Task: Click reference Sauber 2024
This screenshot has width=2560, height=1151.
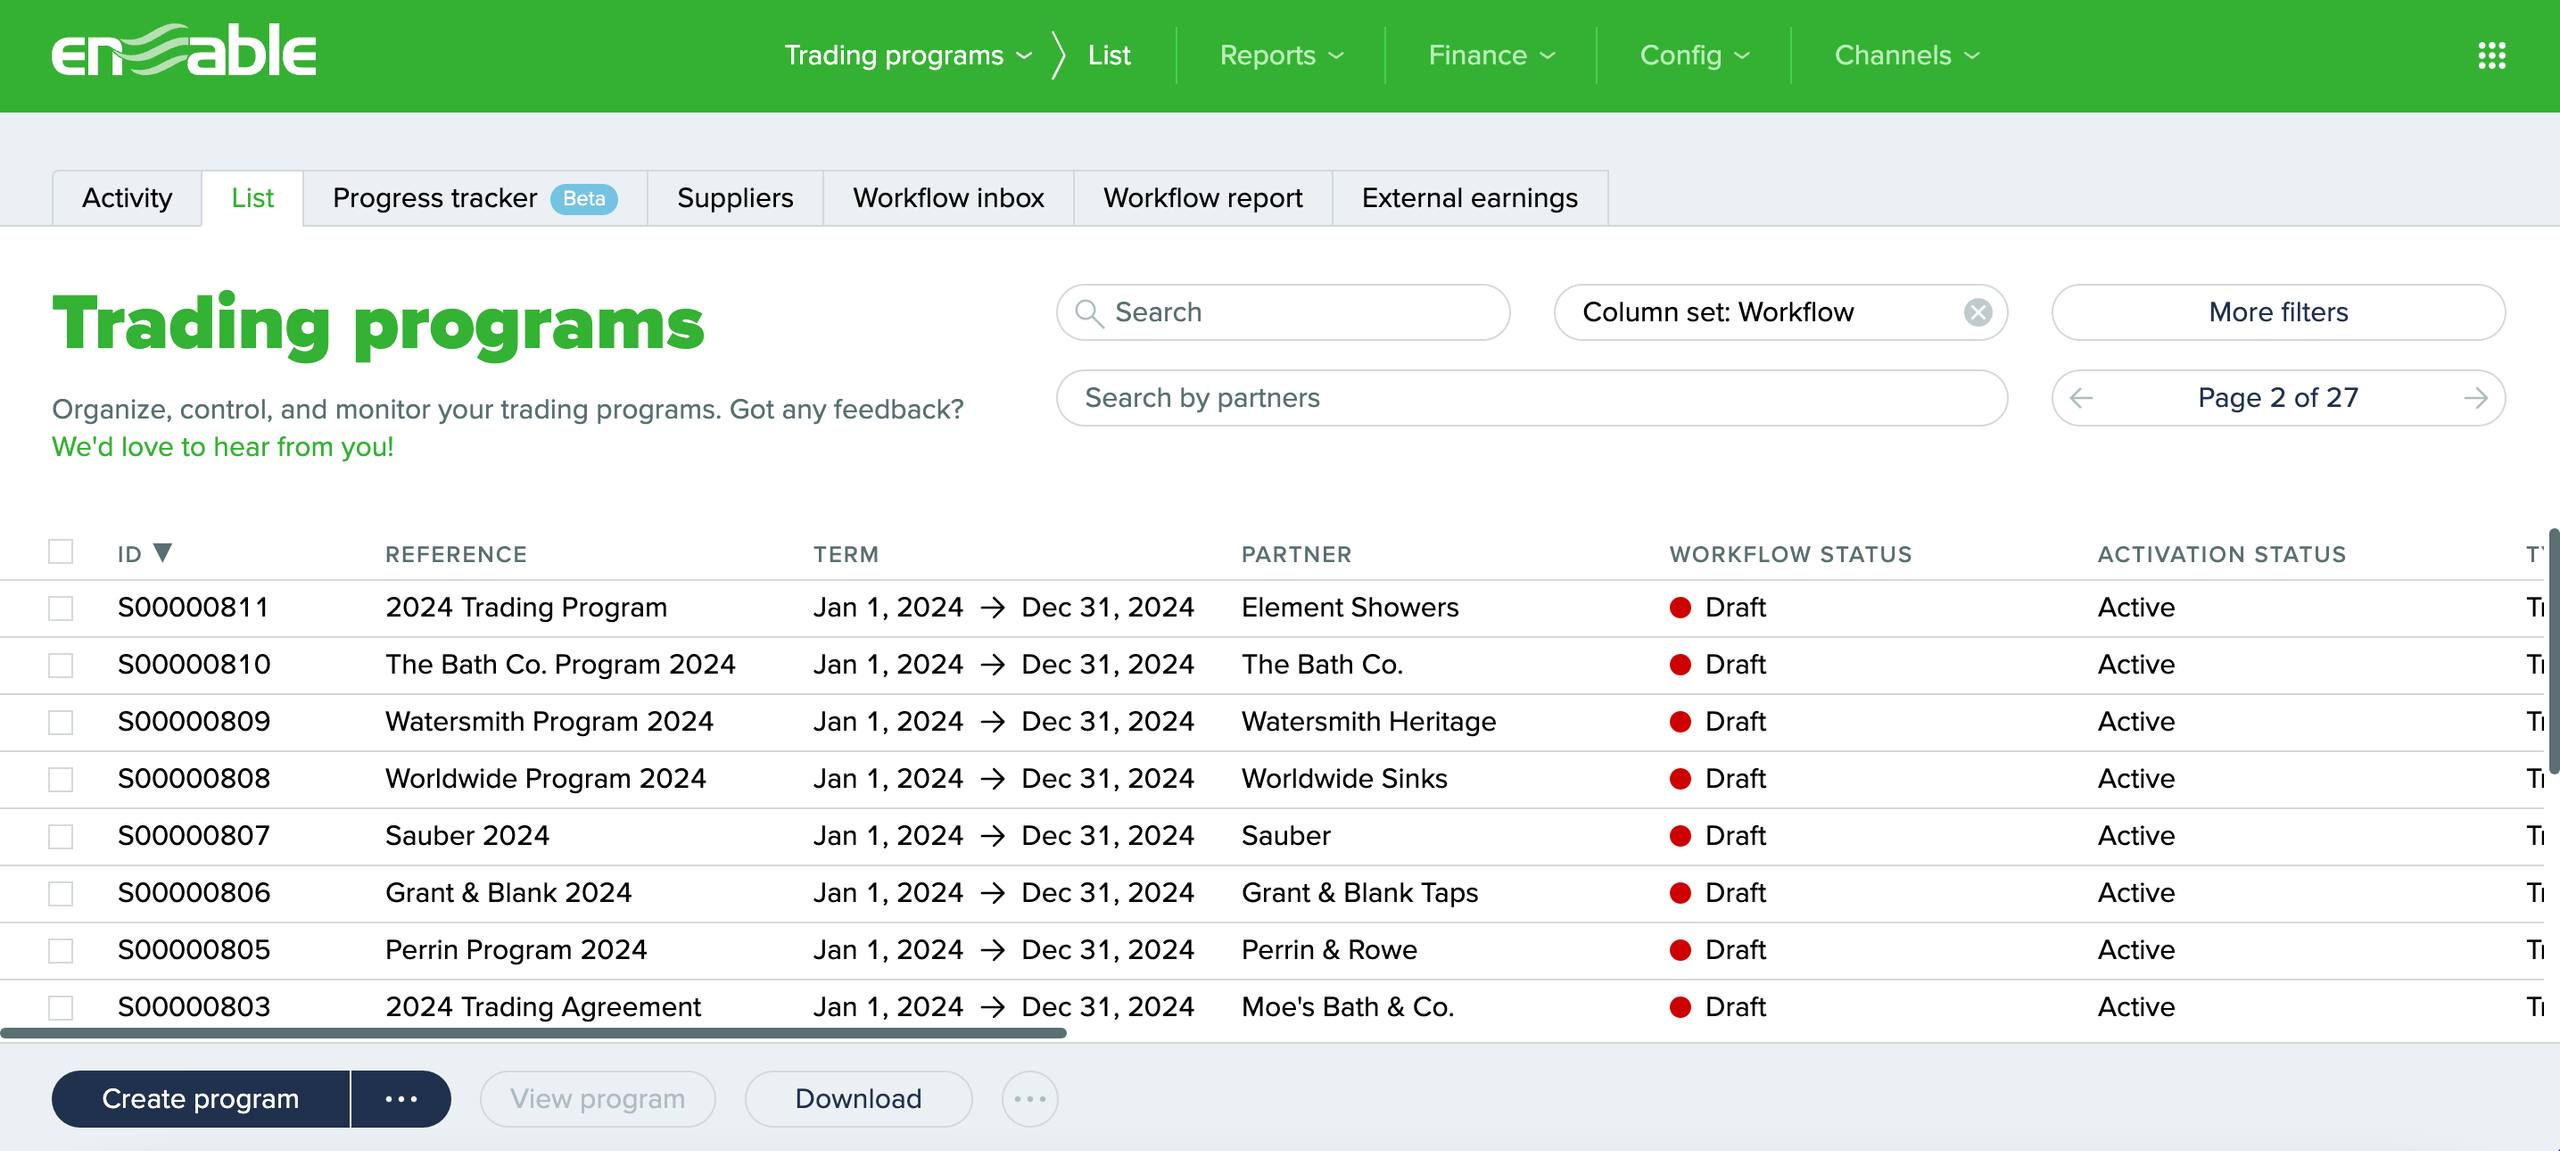Action: pos(467,836)
